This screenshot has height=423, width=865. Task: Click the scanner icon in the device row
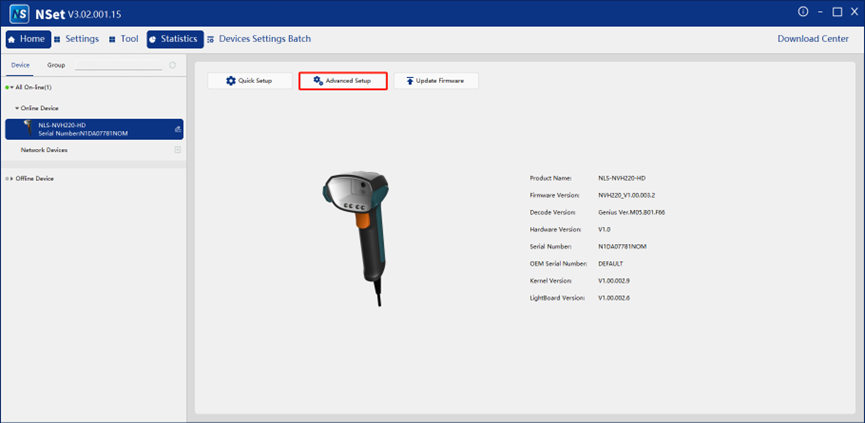coord(28,128)
